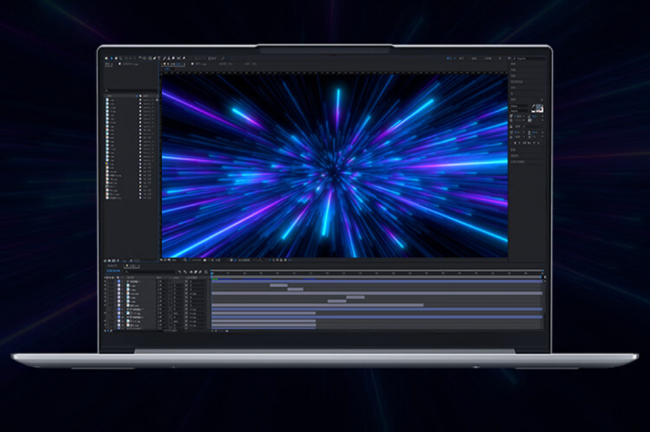The image size is (650, 432).
Task: Expand the first layer's twirl-down arrow
Action: (122, 281)
